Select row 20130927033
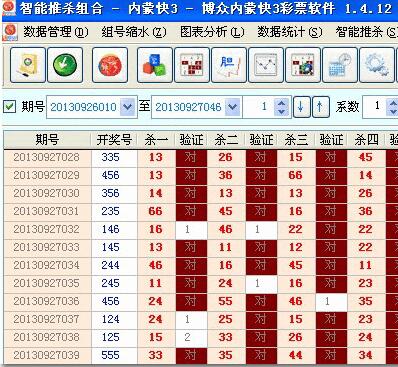The height and width of the screenshot is (367, 398). 201,247
